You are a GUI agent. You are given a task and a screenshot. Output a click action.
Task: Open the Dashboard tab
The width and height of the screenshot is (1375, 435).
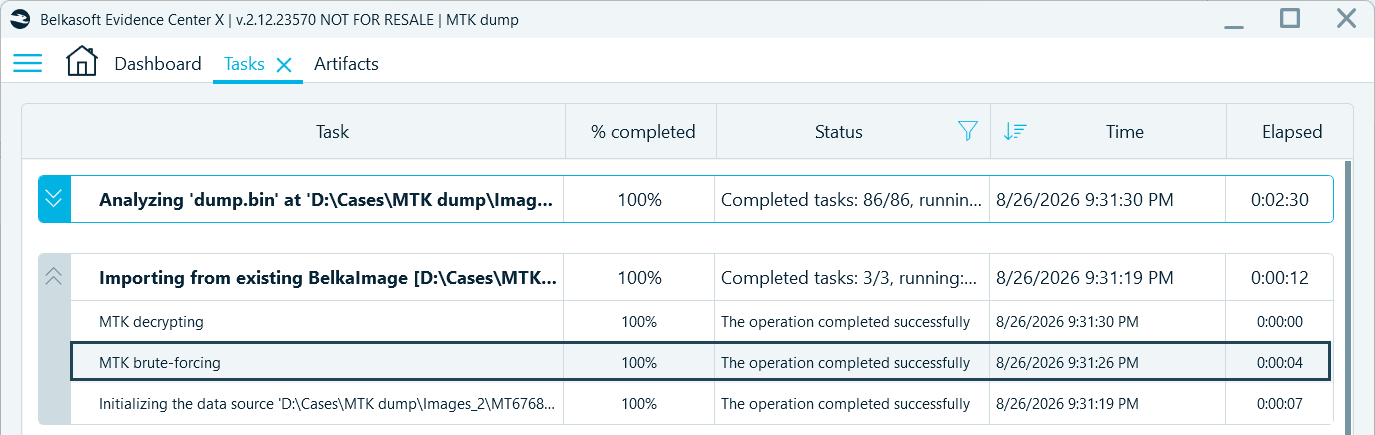click(x=158, y=64)
